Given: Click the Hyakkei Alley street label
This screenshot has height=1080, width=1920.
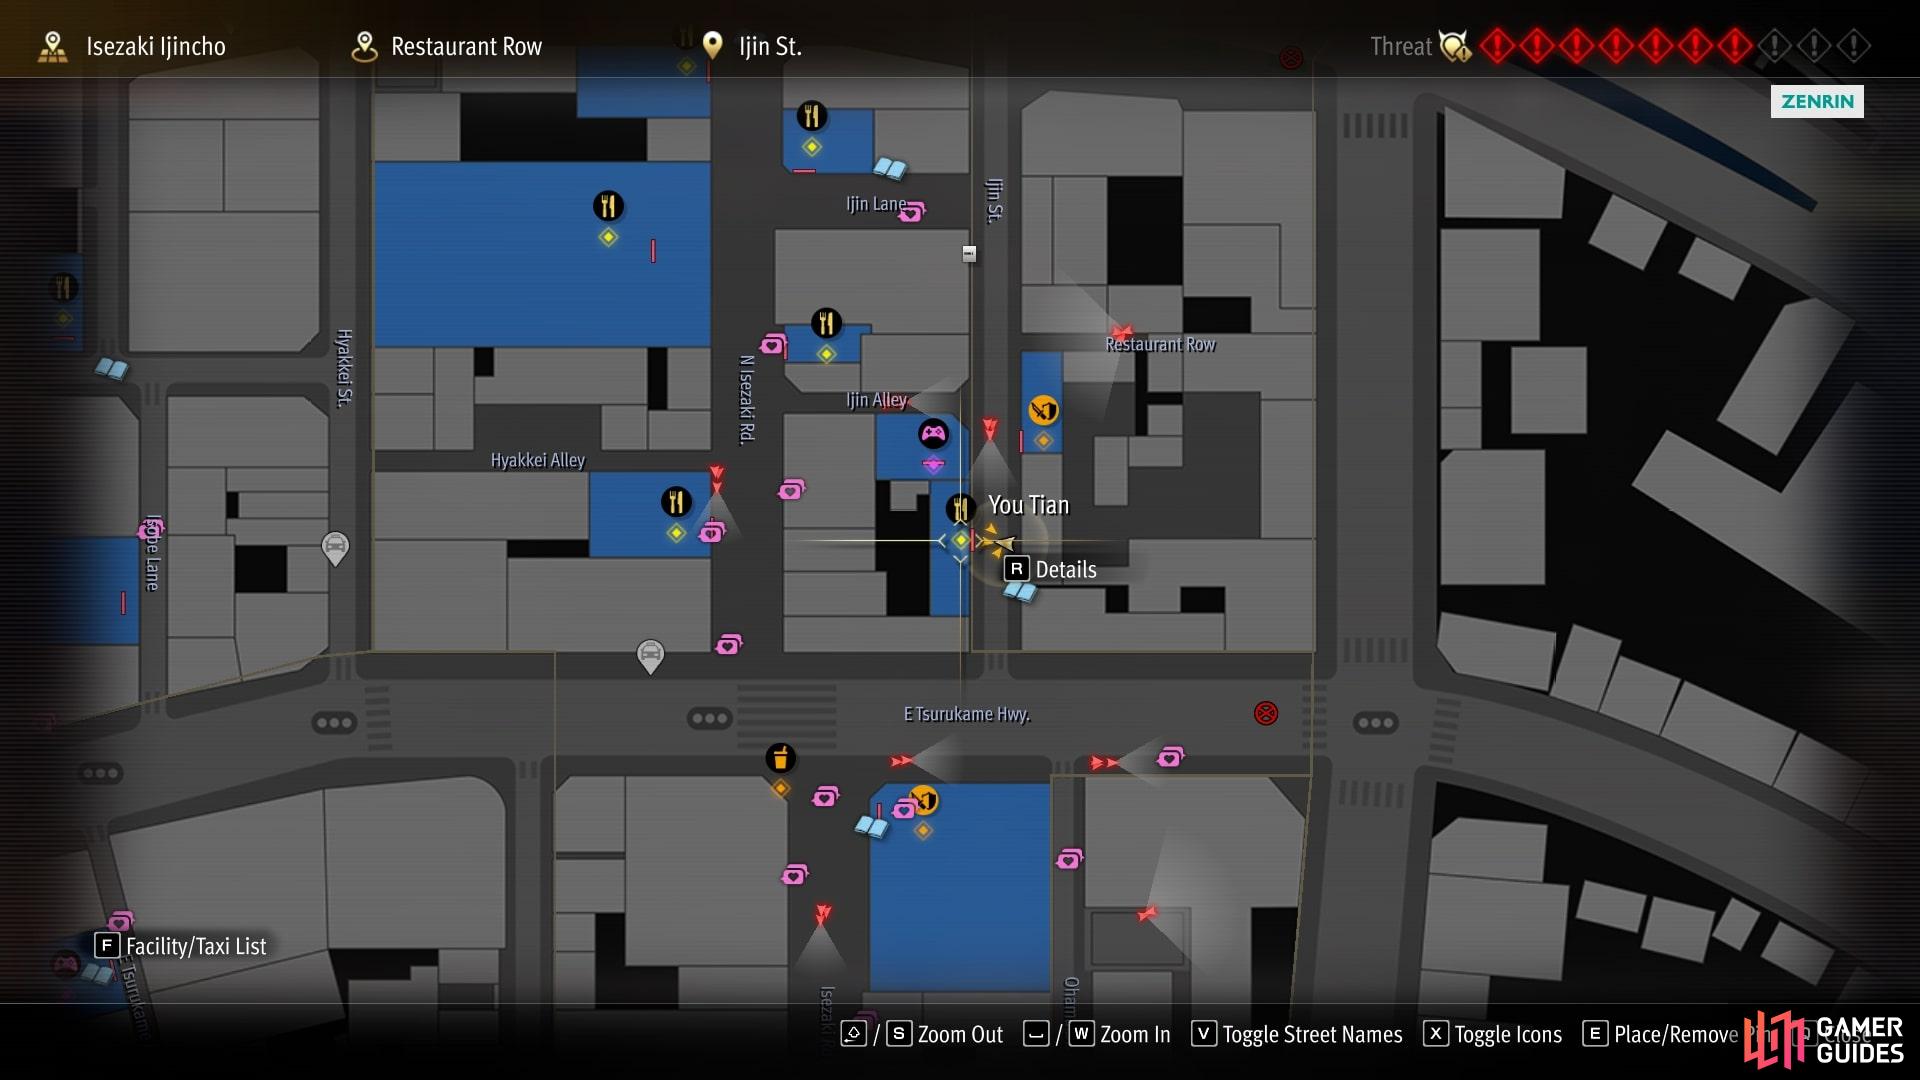Looking at the screenshot, I should point(537,460).
